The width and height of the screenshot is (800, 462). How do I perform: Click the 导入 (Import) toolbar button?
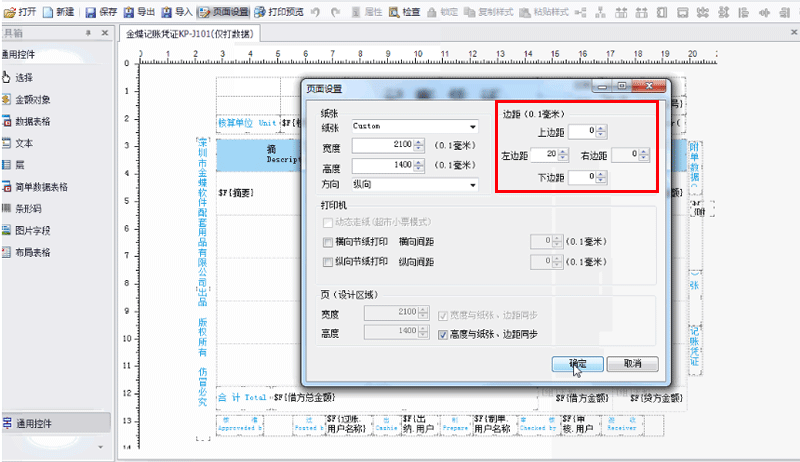(177, 12)
